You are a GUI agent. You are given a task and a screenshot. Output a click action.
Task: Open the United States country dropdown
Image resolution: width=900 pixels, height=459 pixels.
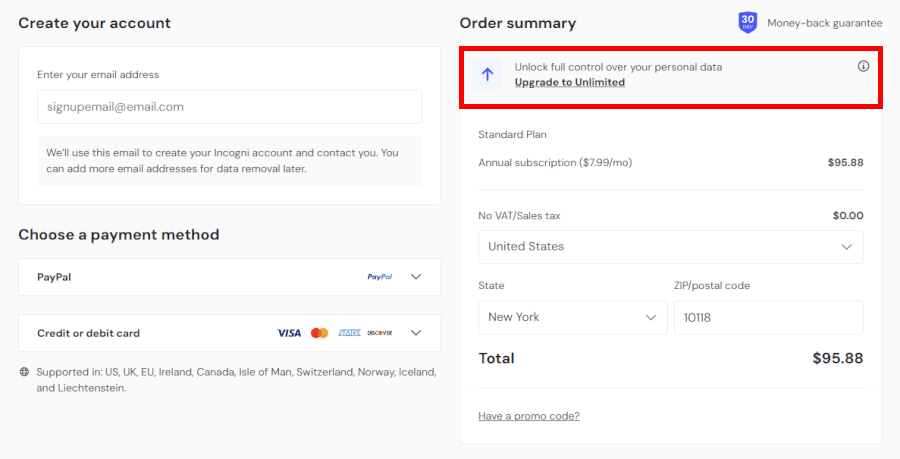(x=670, y=247)
